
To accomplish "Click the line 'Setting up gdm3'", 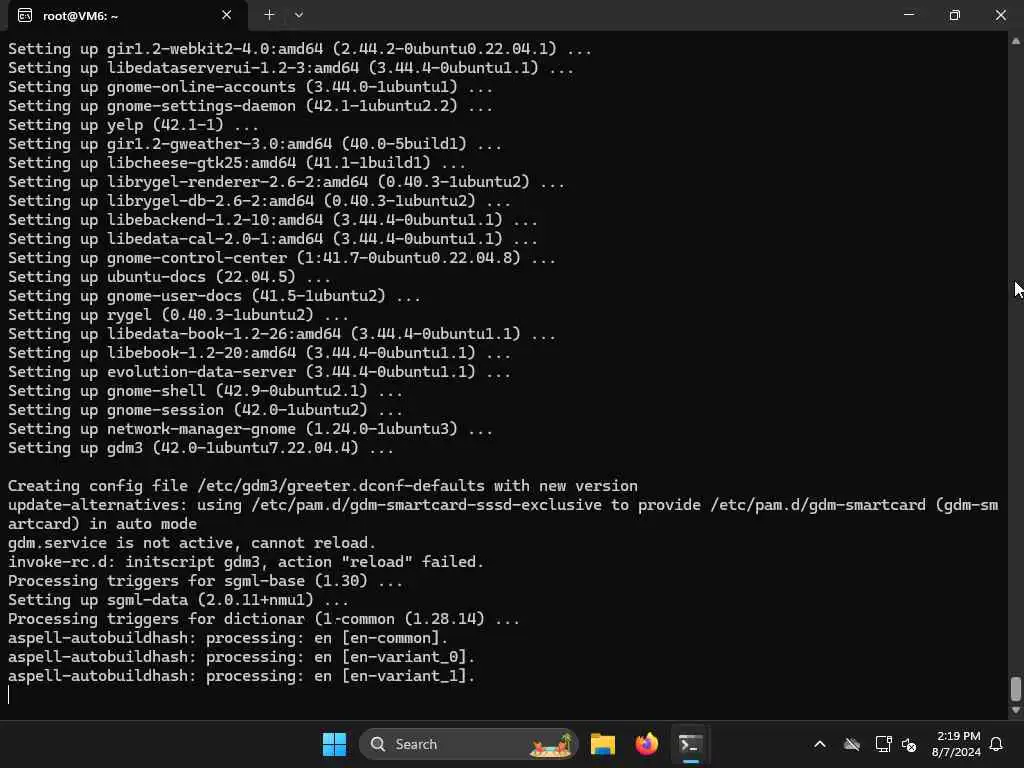I will [x=200, y=448].
